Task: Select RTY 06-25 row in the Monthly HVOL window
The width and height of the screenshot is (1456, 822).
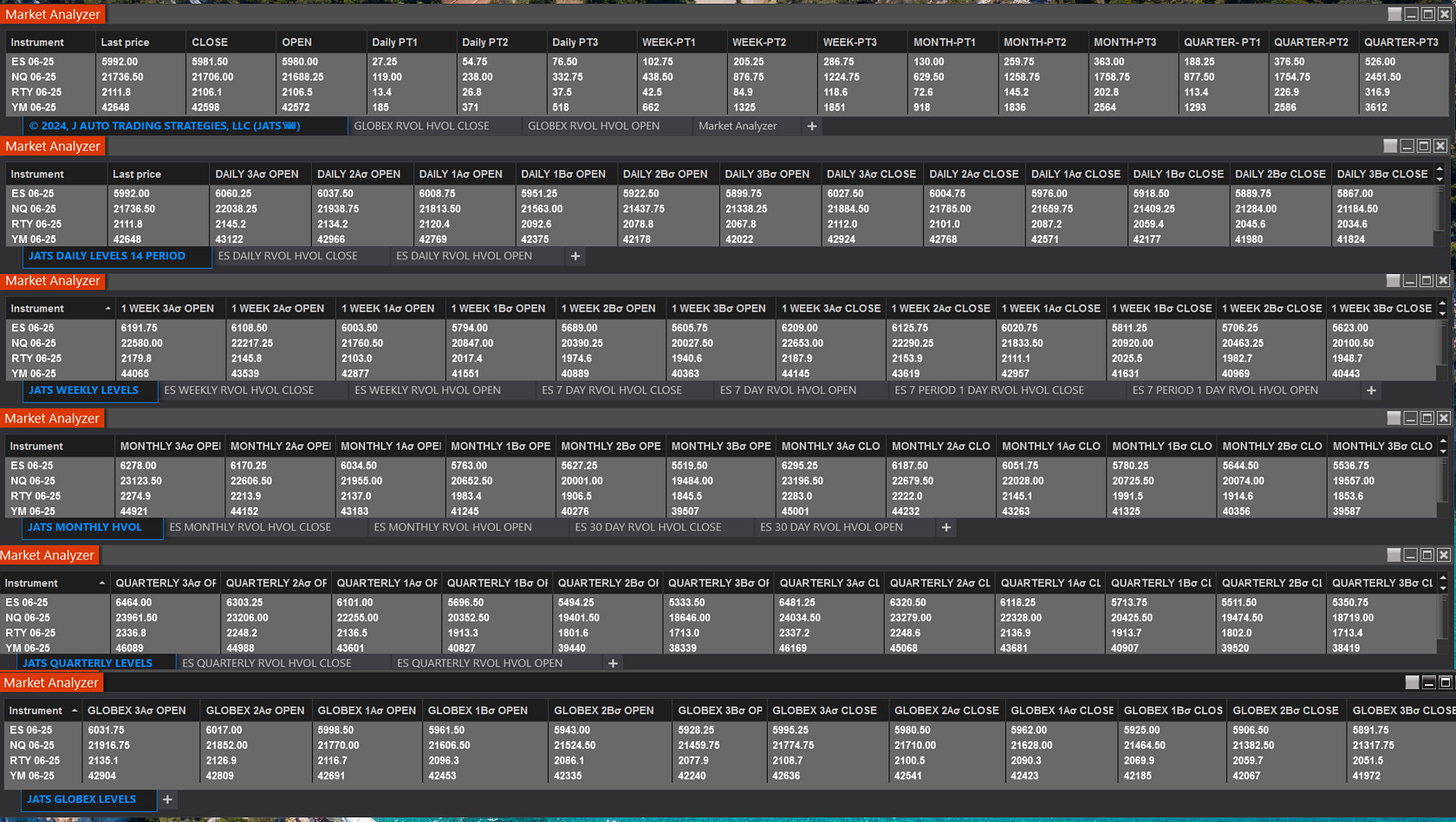Action: (720, 496)
